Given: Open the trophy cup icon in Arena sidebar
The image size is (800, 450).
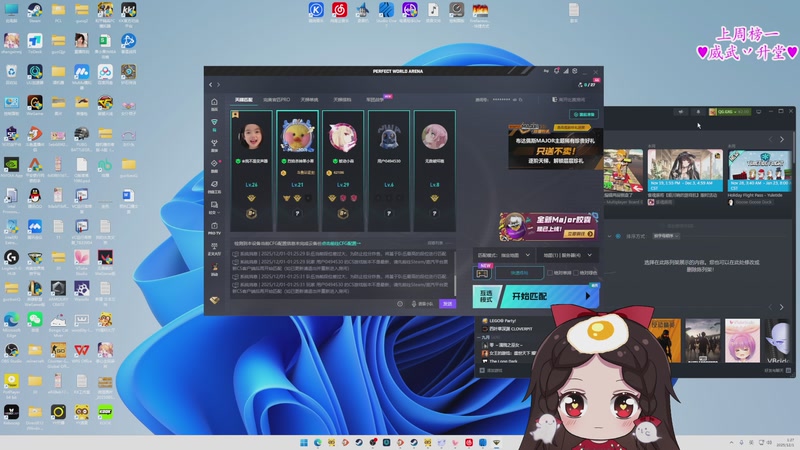Looking at the screenshot, I should tap(214, 143).
